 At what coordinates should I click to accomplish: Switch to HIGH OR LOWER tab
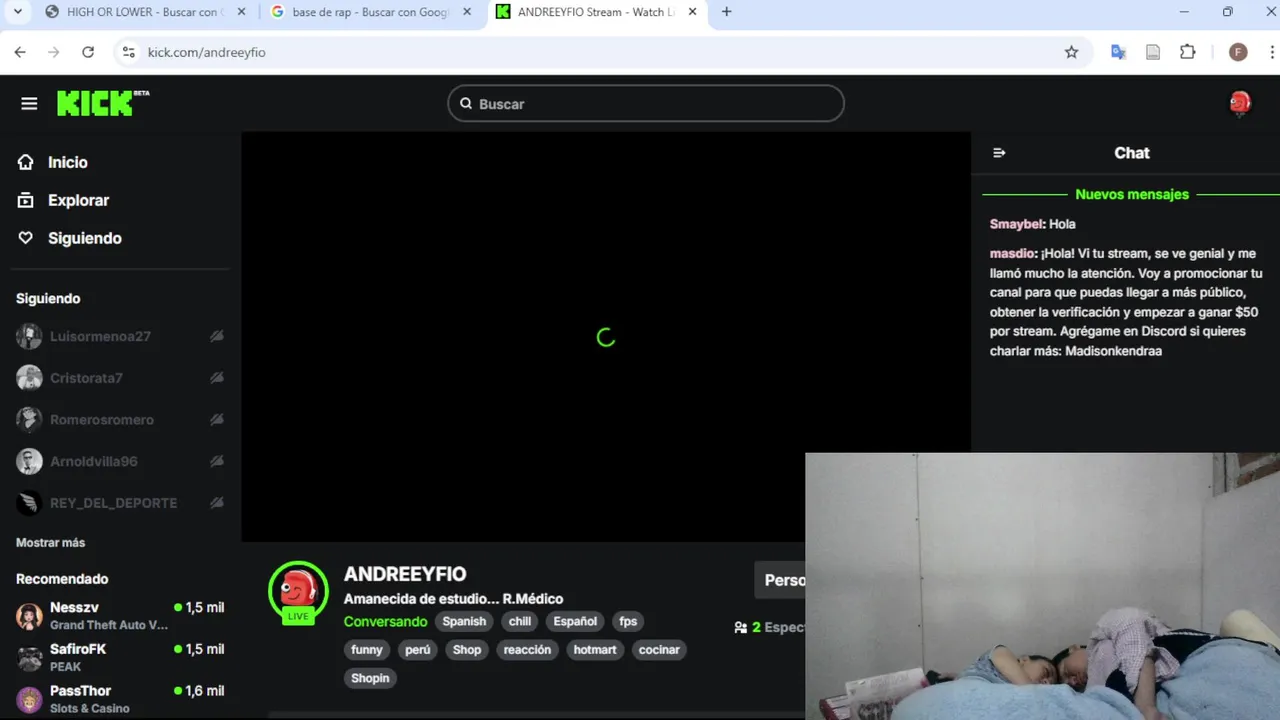(x=145, y=12)
